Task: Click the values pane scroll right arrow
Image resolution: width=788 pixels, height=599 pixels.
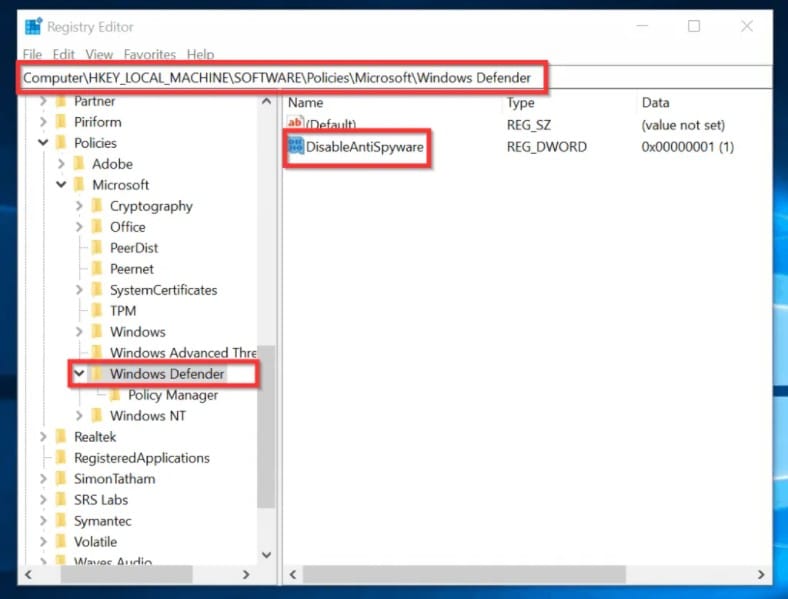Action: pos(761,574)
